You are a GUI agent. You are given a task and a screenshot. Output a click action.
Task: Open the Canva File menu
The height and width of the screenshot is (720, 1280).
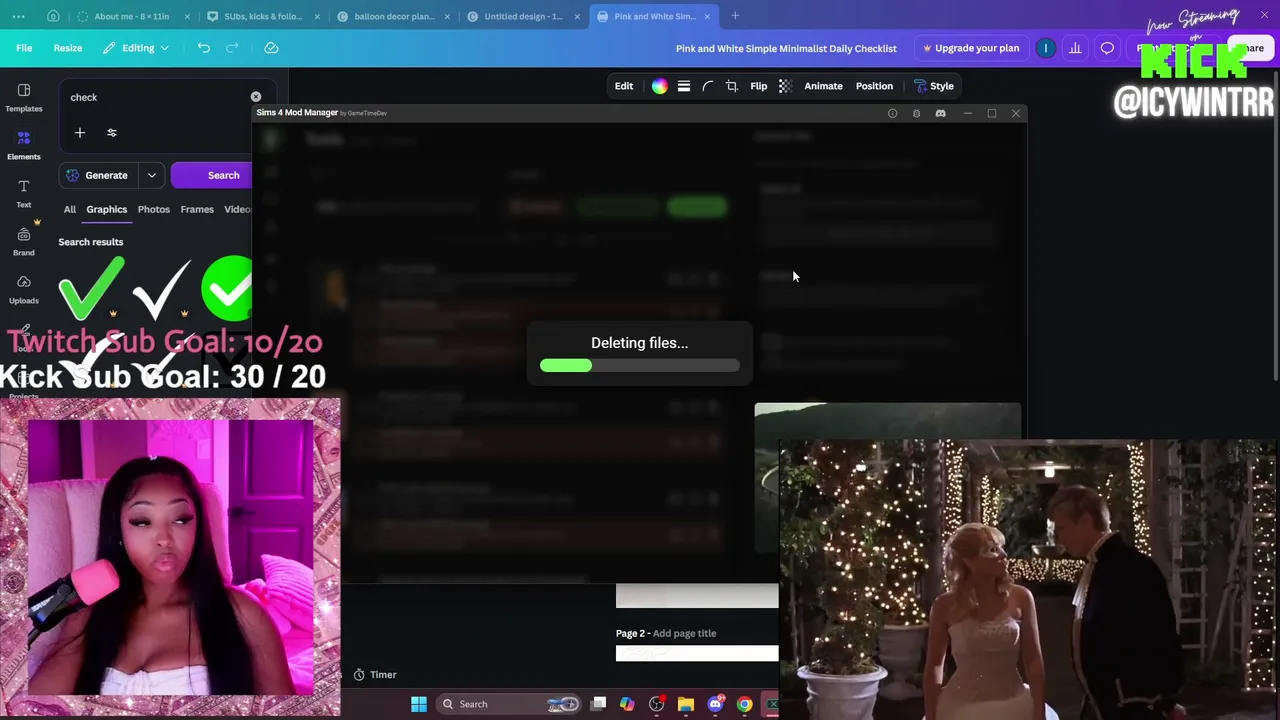[24, 48]
